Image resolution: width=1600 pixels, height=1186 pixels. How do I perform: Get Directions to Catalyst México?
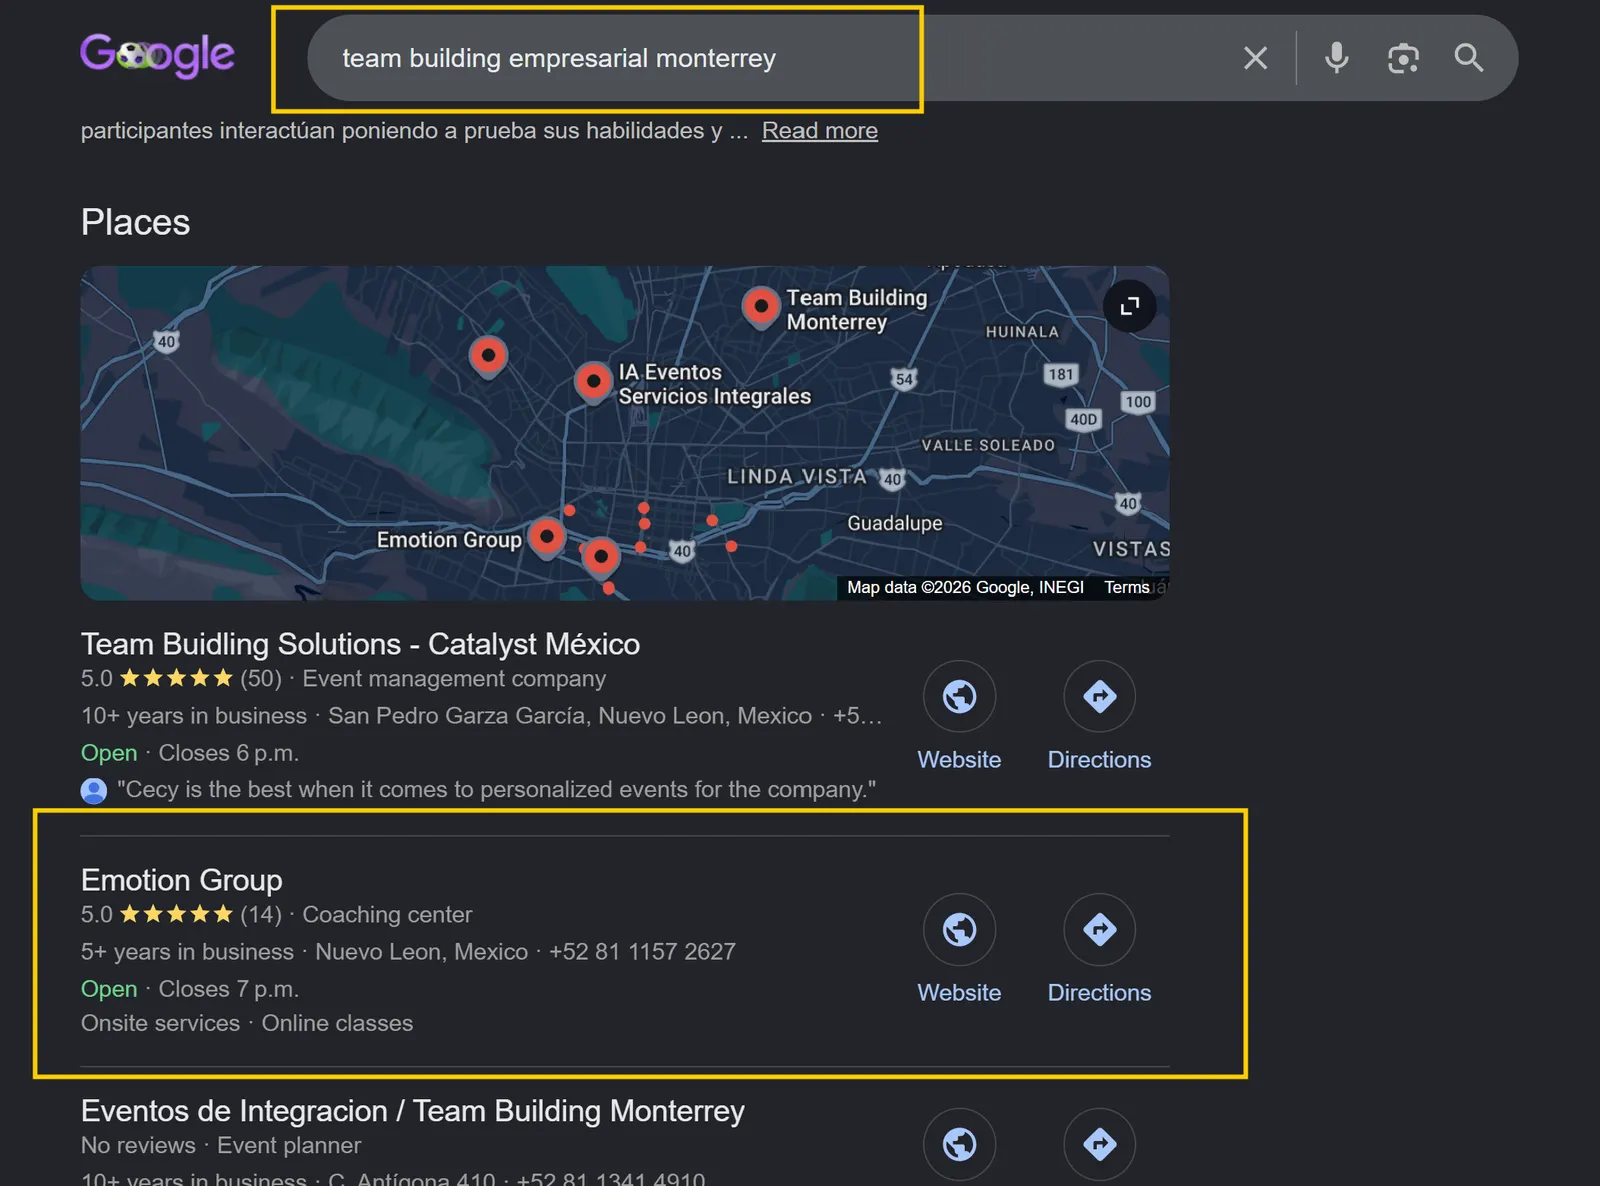tap(1099, 716)
